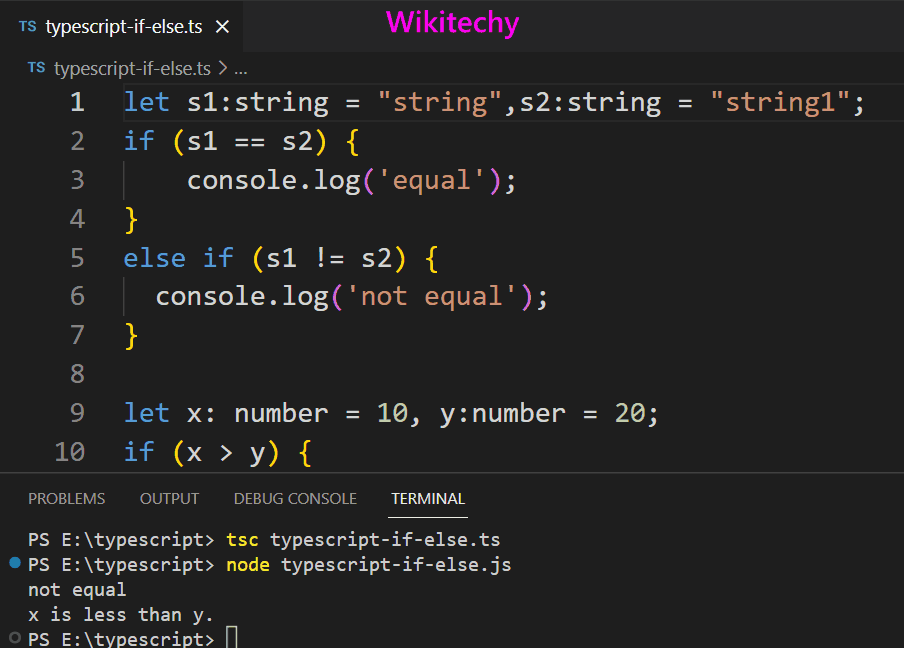The height and width of the screenshot is (648, 904).
Task: Click the blue command marker beside the node command
Action: (15, 564)
